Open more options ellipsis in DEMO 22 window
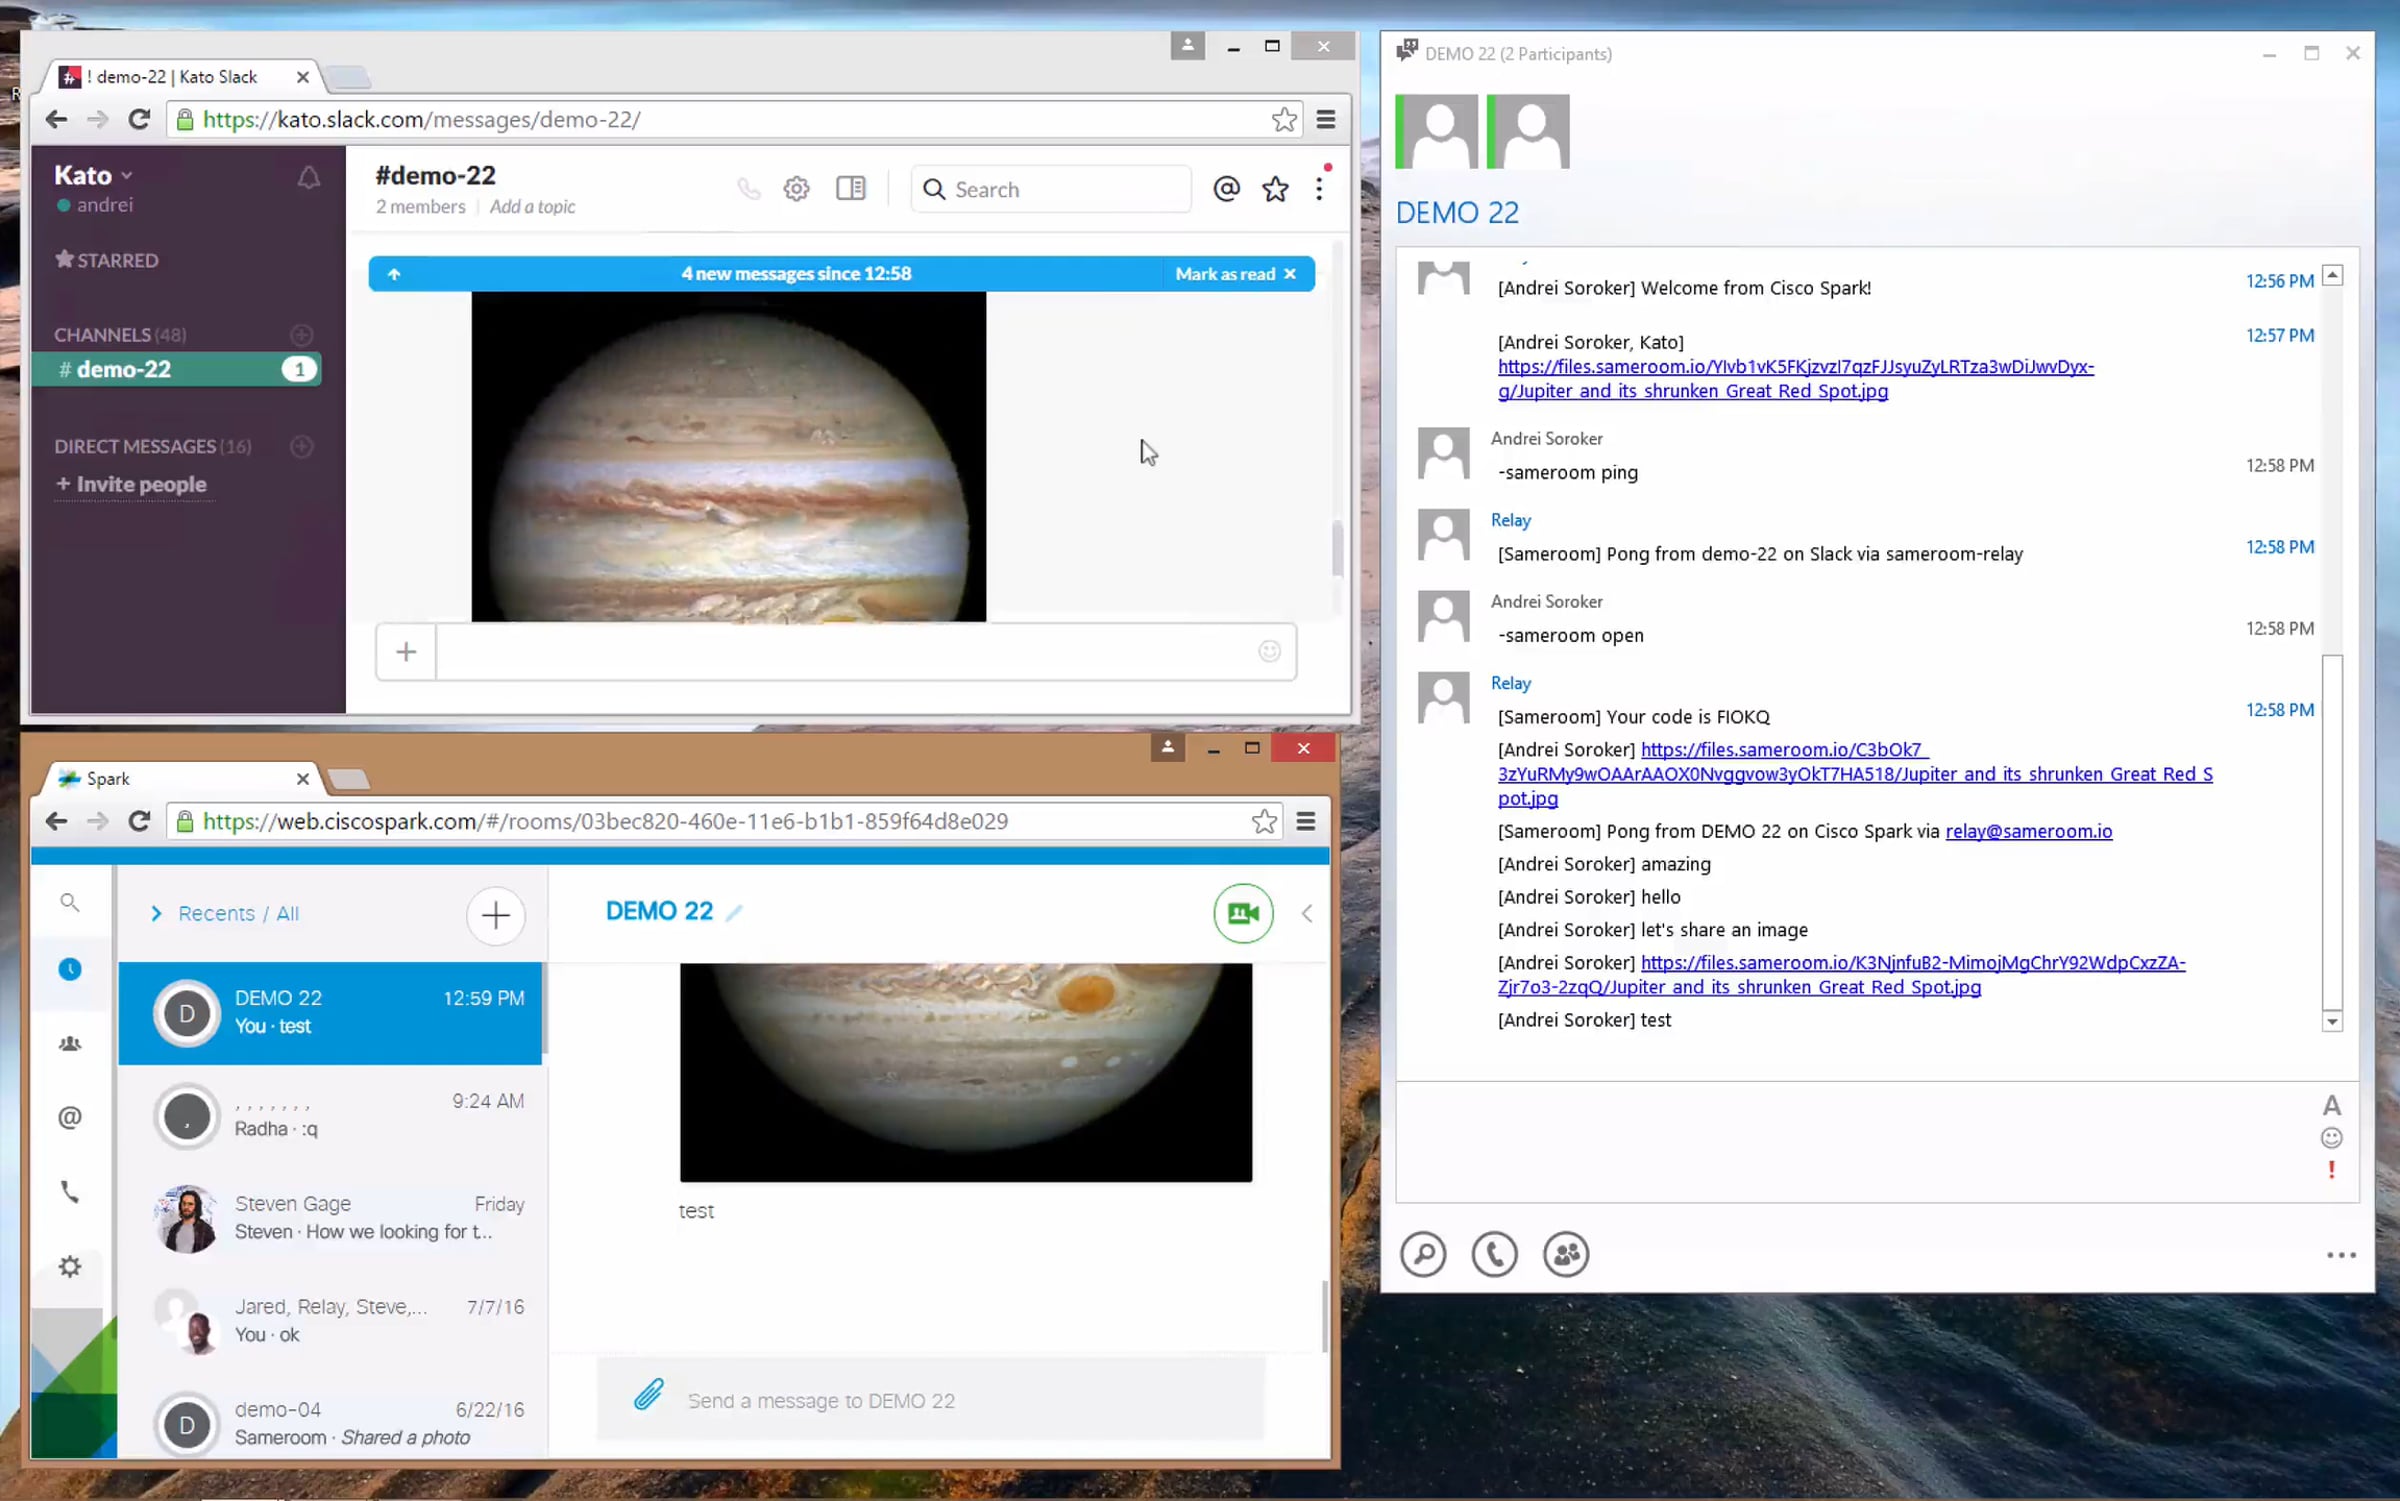The width and height of the screenshot is (2400, 1501). pos(2341,1256)
